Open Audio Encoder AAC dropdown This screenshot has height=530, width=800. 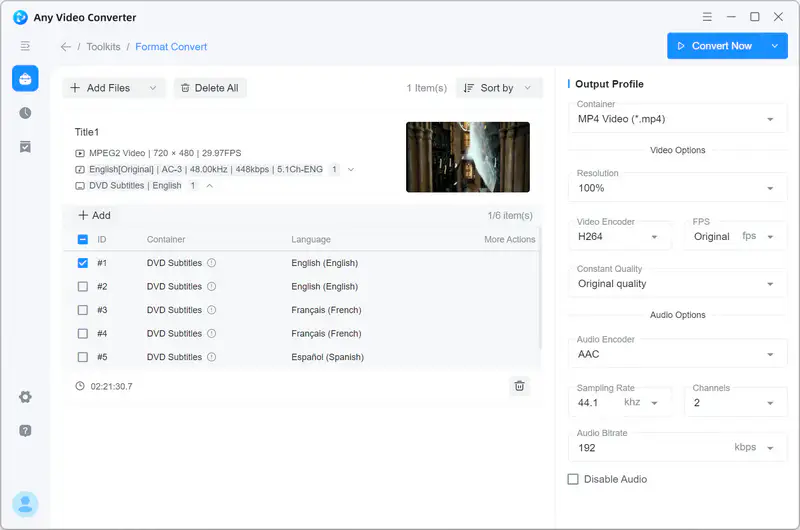pos(678,354)
